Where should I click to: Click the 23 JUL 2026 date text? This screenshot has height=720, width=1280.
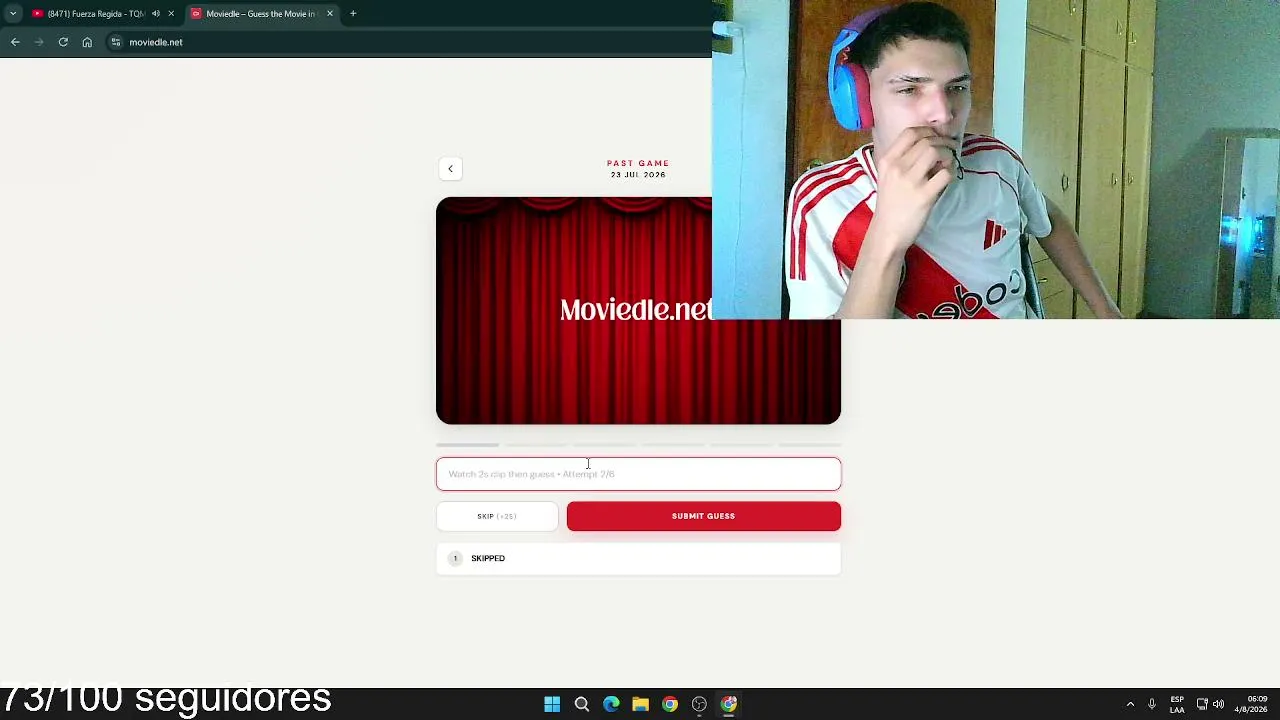coord(638,175)
